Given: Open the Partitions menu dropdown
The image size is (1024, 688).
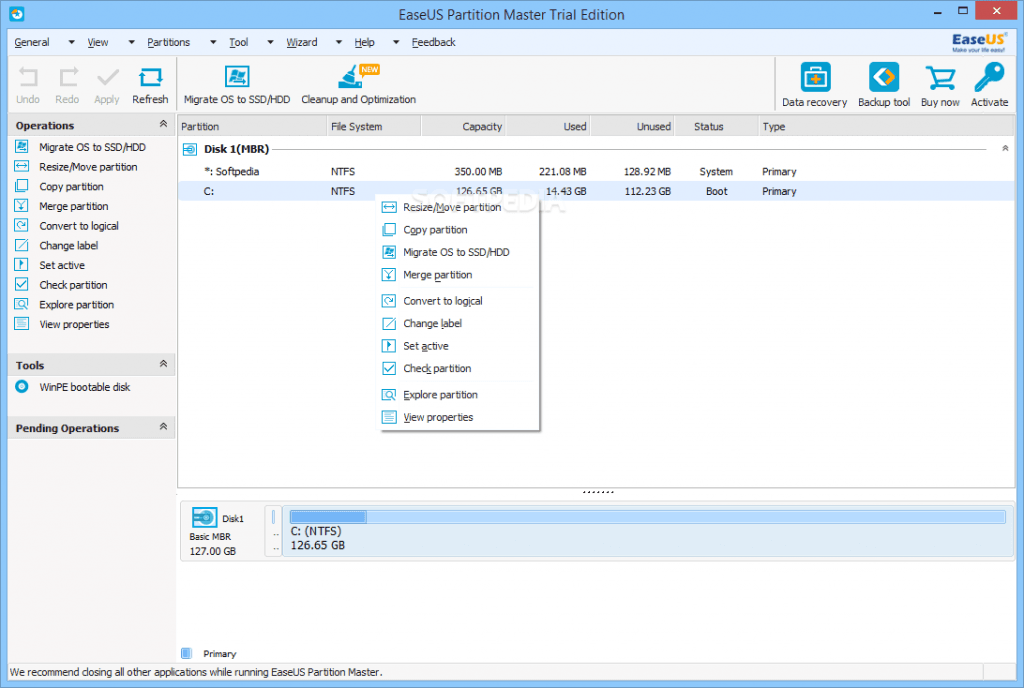Looking at the screenshot, I should 168,42.
